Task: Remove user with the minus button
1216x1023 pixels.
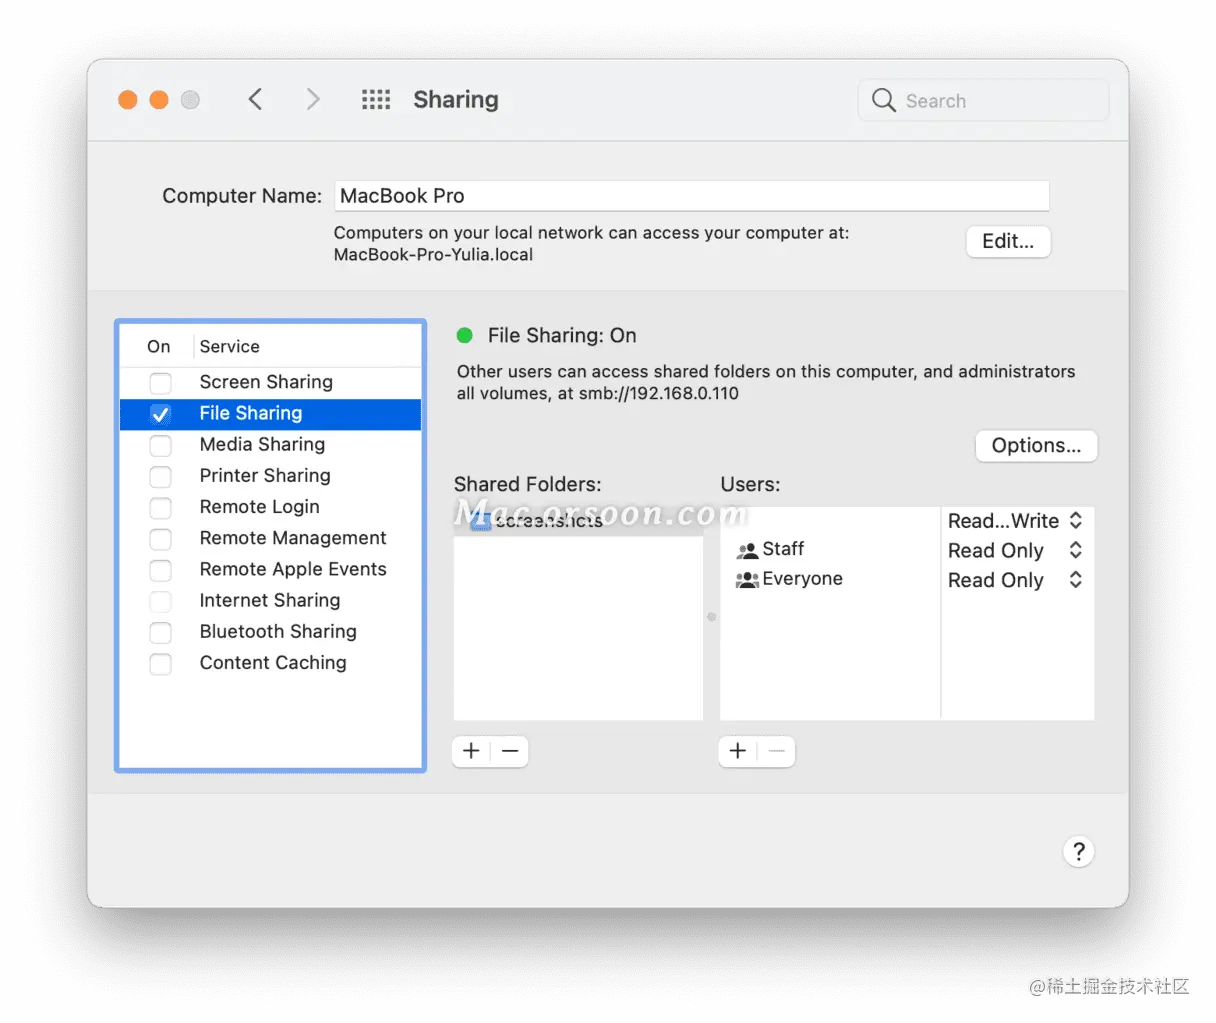Action: click(776, 751)
